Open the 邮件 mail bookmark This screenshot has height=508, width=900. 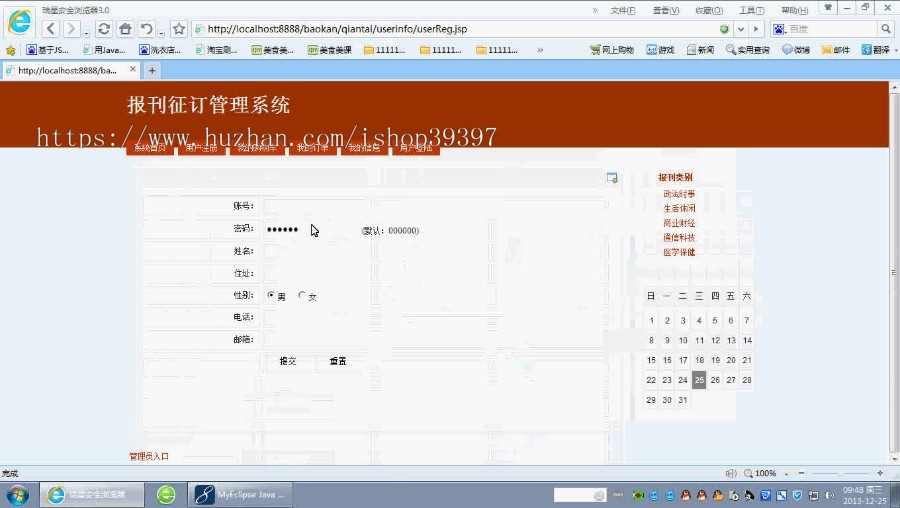point(836,50)
